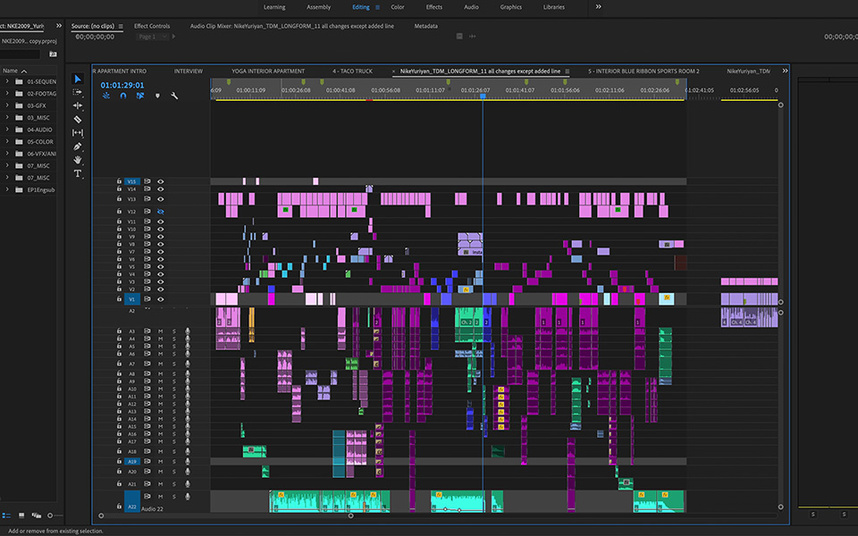Expand the 04-AUDIO bin
The image size is (858, 536).
click(x=8, y=129)
